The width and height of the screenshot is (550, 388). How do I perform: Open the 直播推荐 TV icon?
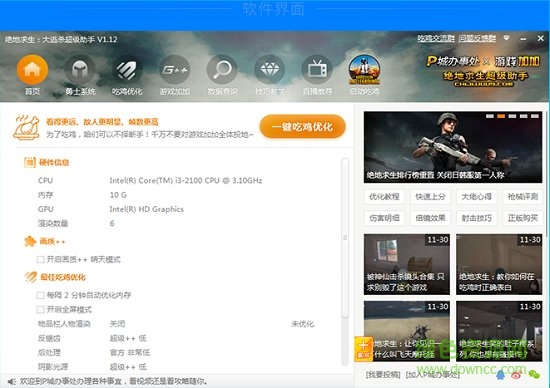pos(317,70)
